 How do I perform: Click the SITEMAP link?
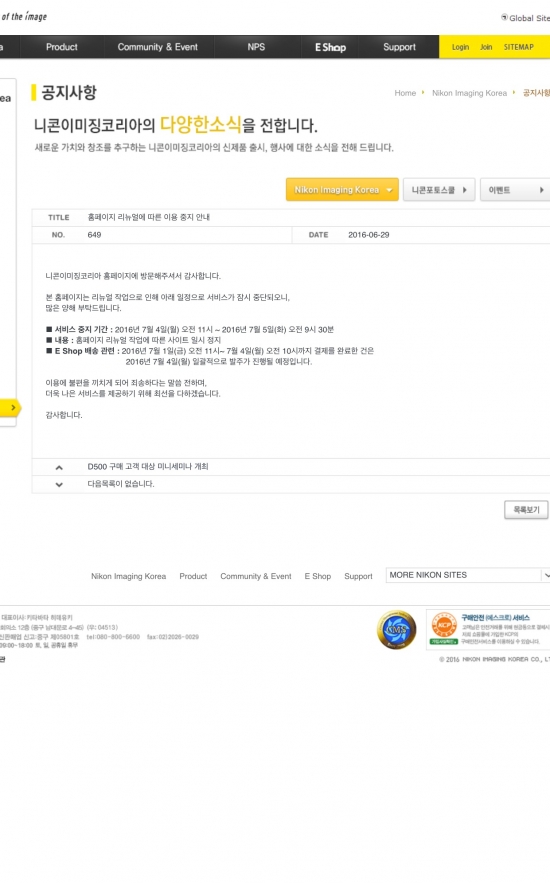coord(518,47)
